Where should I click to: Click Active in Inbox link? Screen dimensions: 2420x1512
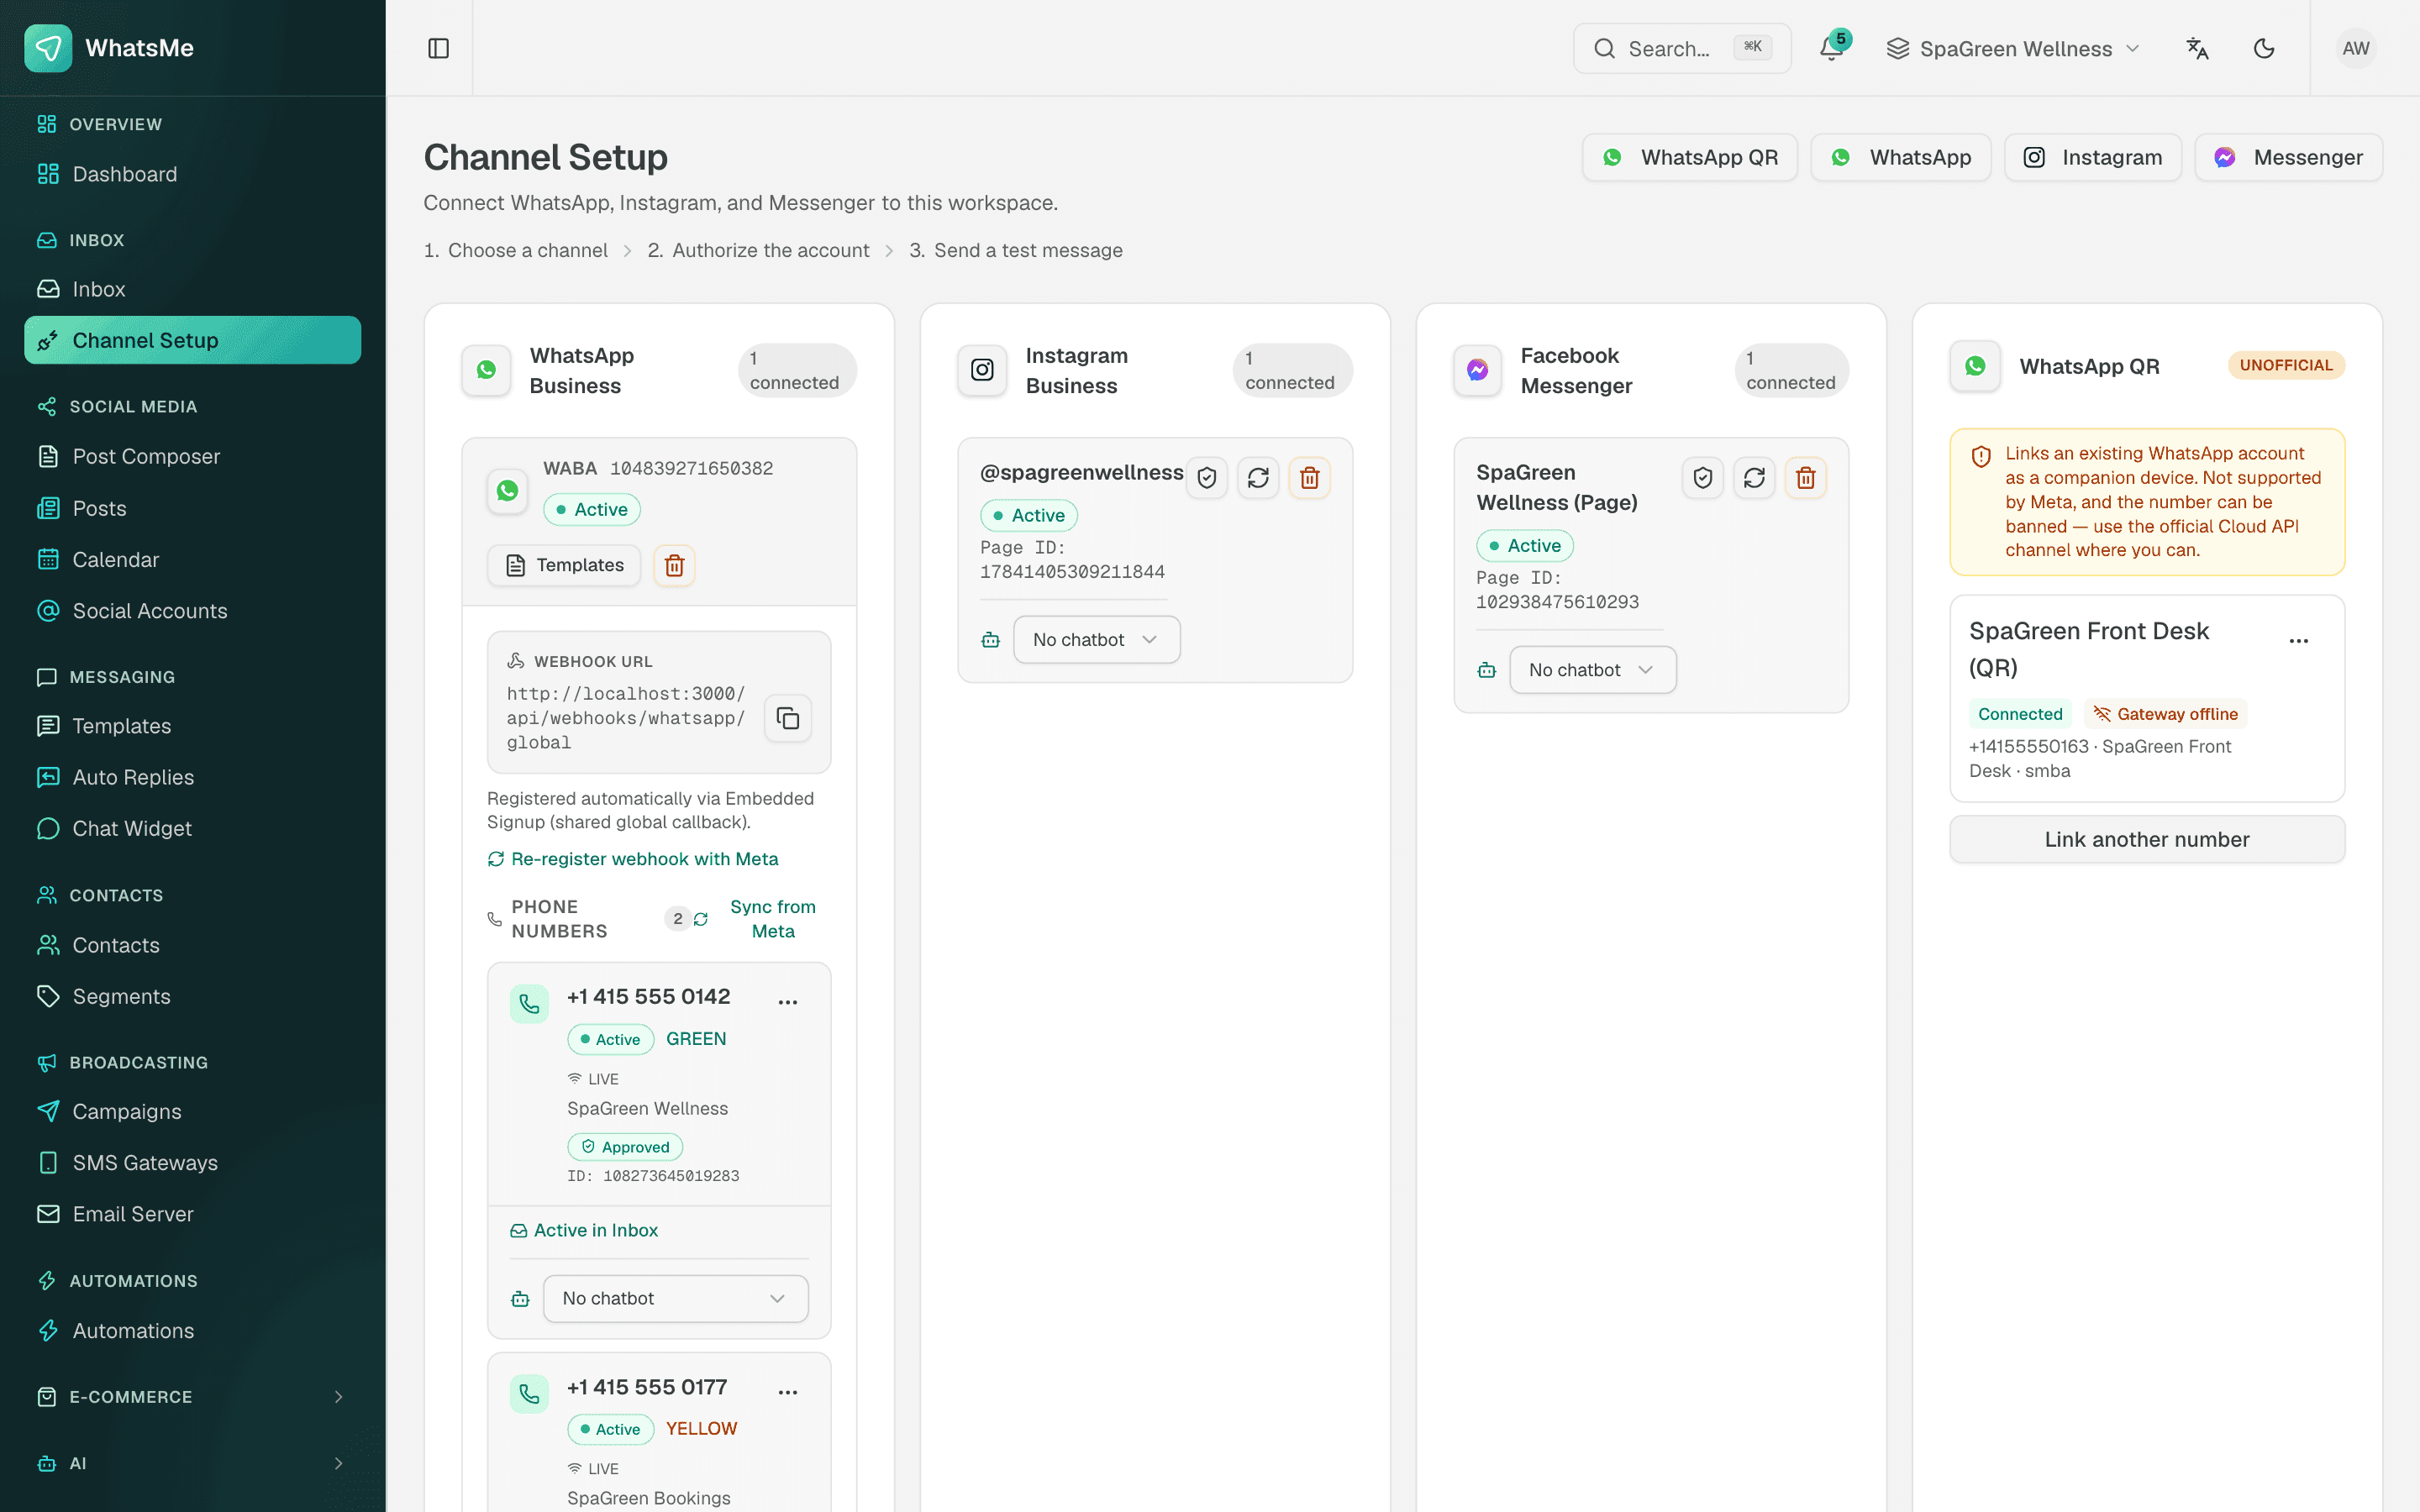pyautogui.click(x=584, y=1230)
